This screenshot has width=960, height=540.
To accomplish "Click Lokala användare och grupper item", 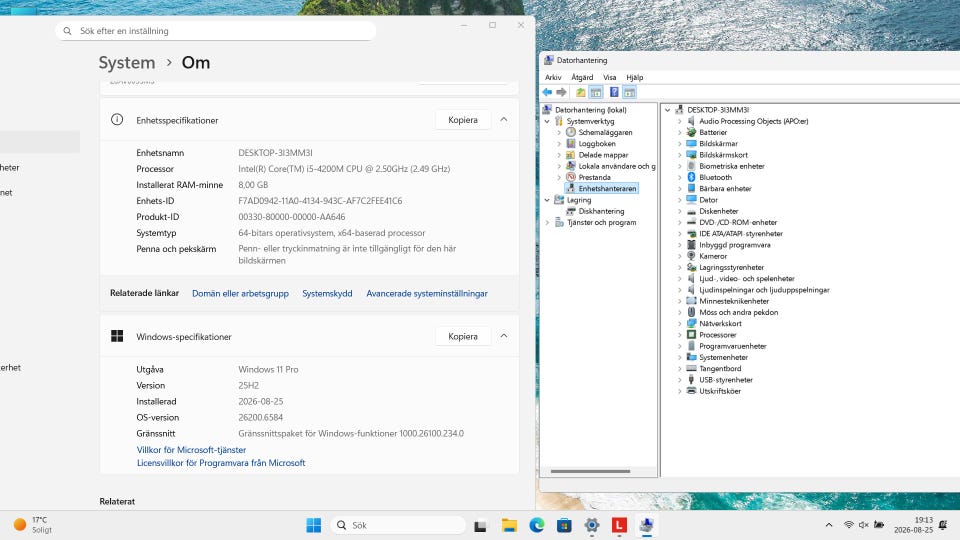I will pos(617,166).
